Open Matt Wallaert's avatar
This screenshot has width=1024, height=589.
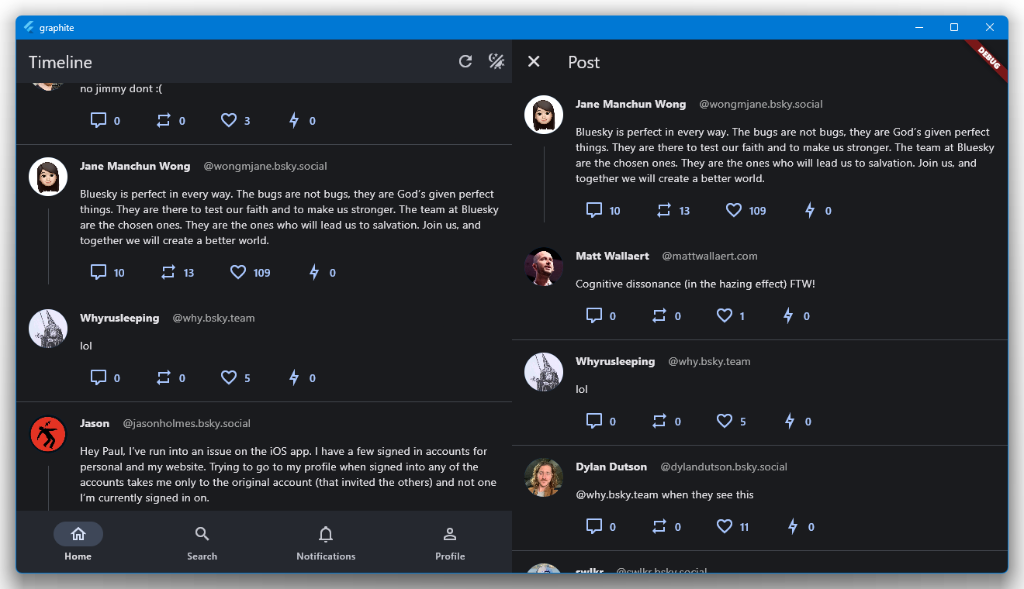[x=543, y=266]
